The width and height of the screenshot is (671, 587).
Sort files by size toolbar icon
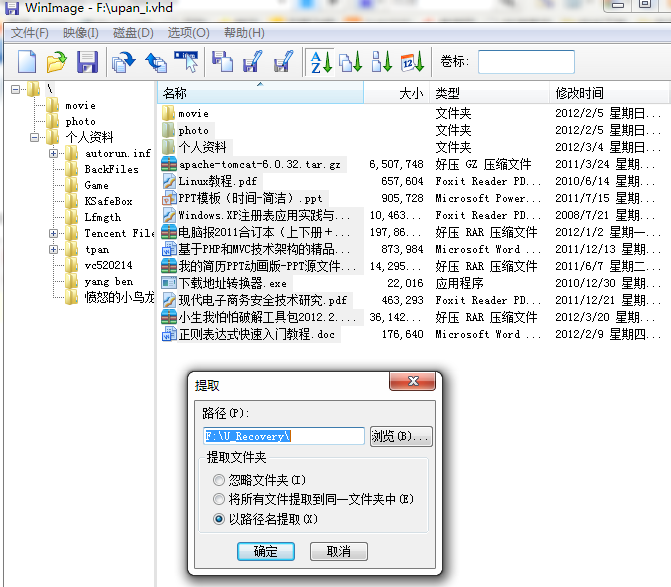pyautogui.click(x=382, y=62)
